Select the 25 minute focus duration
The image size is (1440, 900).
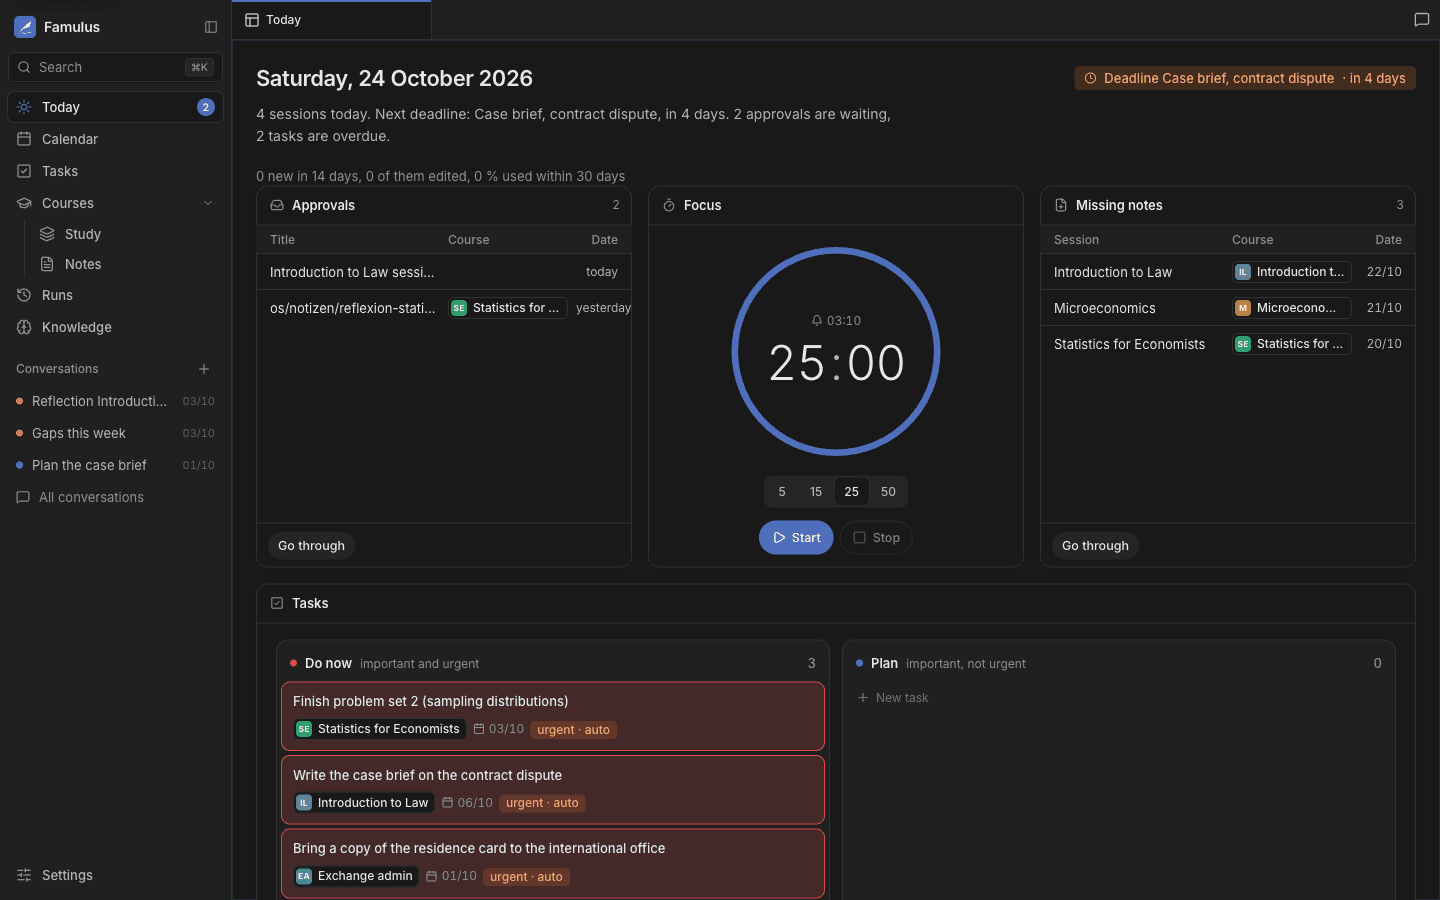(852, 492)
